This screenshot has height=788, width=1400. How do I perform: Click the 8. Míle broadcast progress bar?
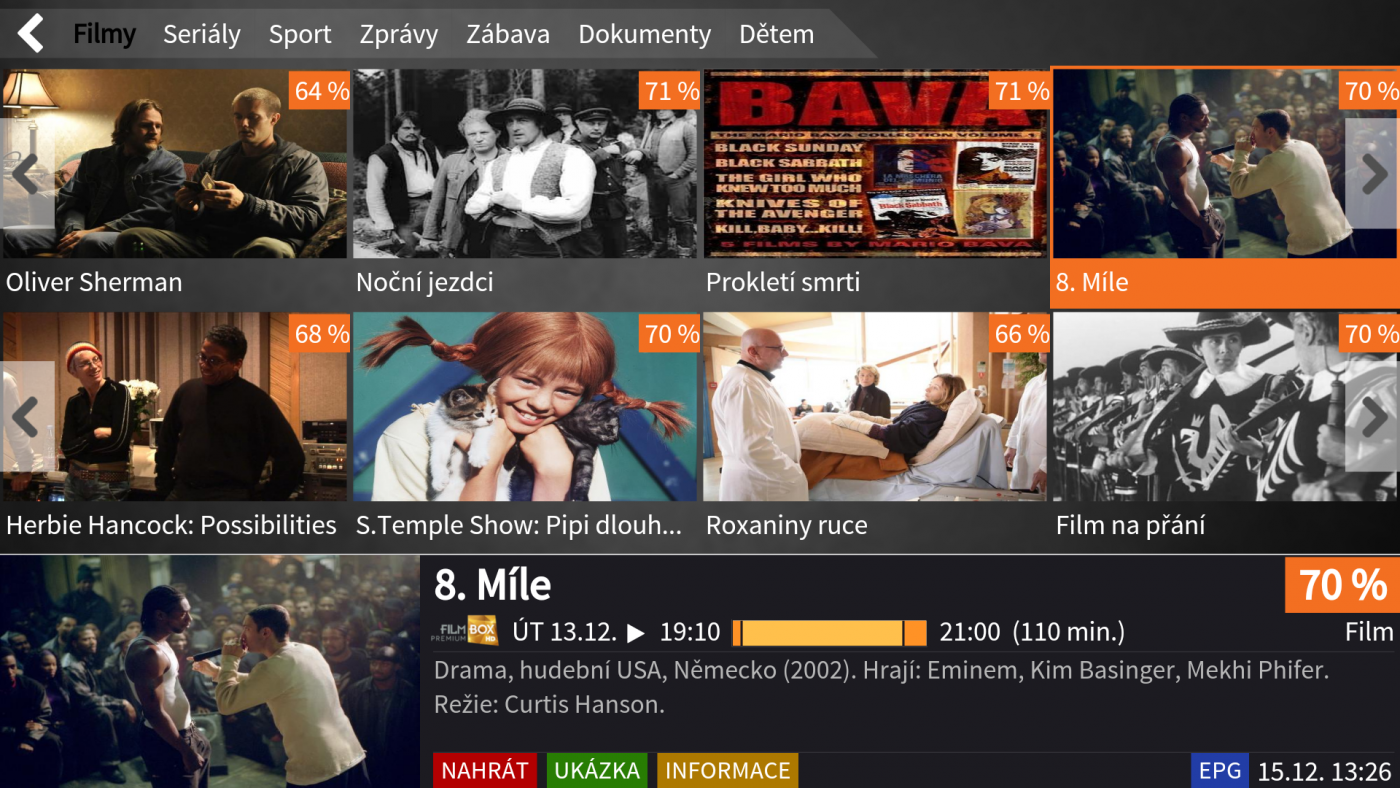coord(829,633)
